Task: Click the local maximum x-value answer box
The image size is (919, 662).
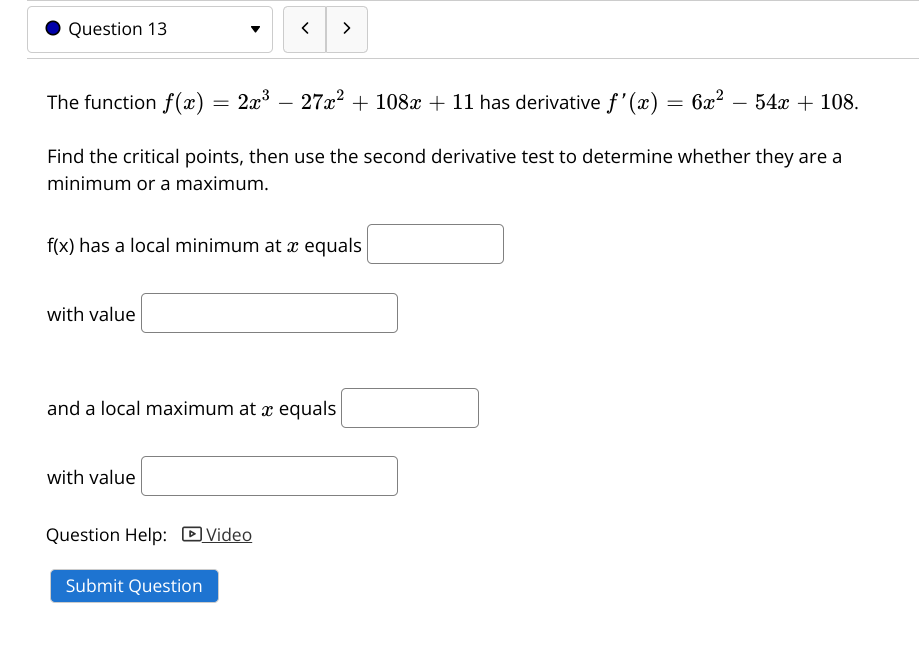Action: click(410, 407)
